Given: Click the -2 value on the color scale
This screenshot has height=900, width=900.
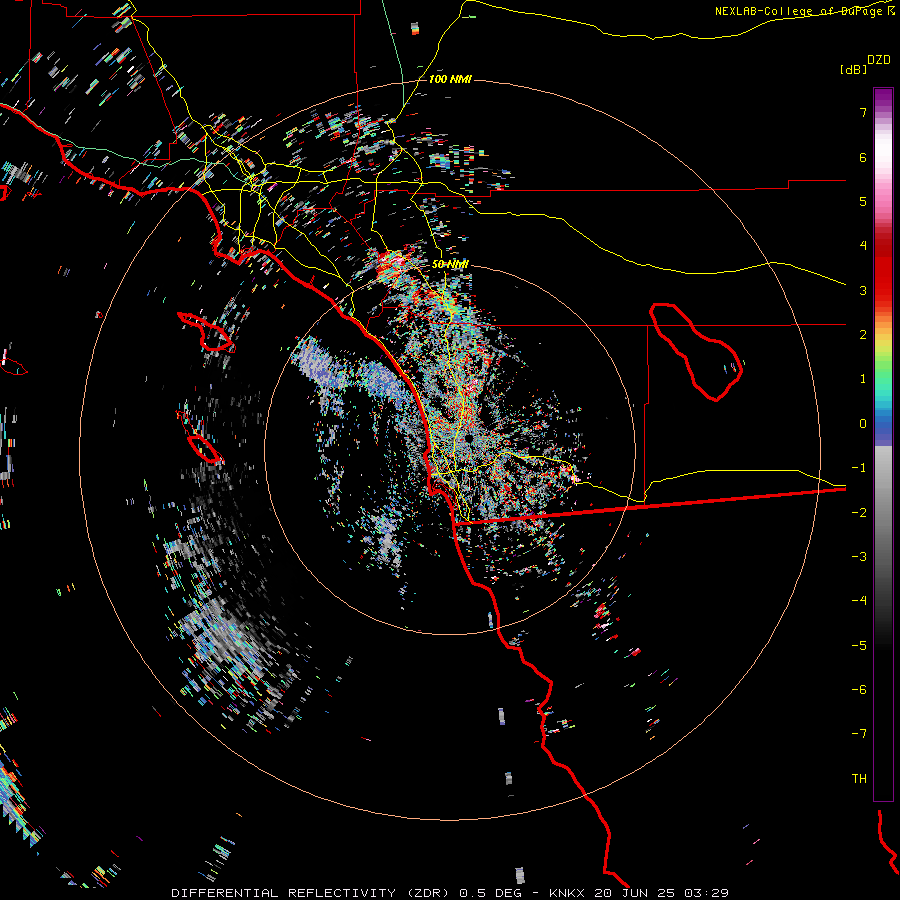Looking at the screenshot, I should point(859,513).
